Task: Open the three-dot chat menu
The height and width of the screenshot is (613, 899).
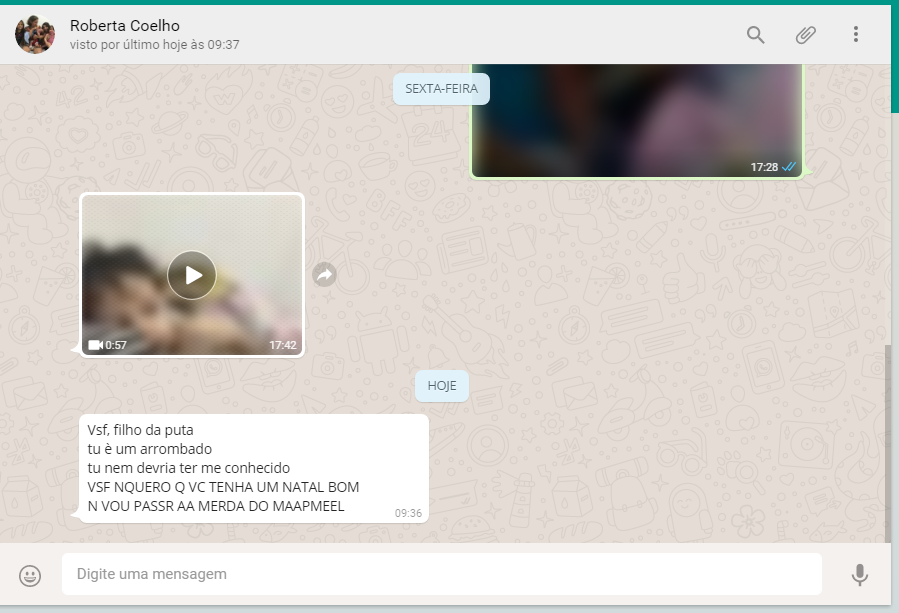Action: coord(855,34)
